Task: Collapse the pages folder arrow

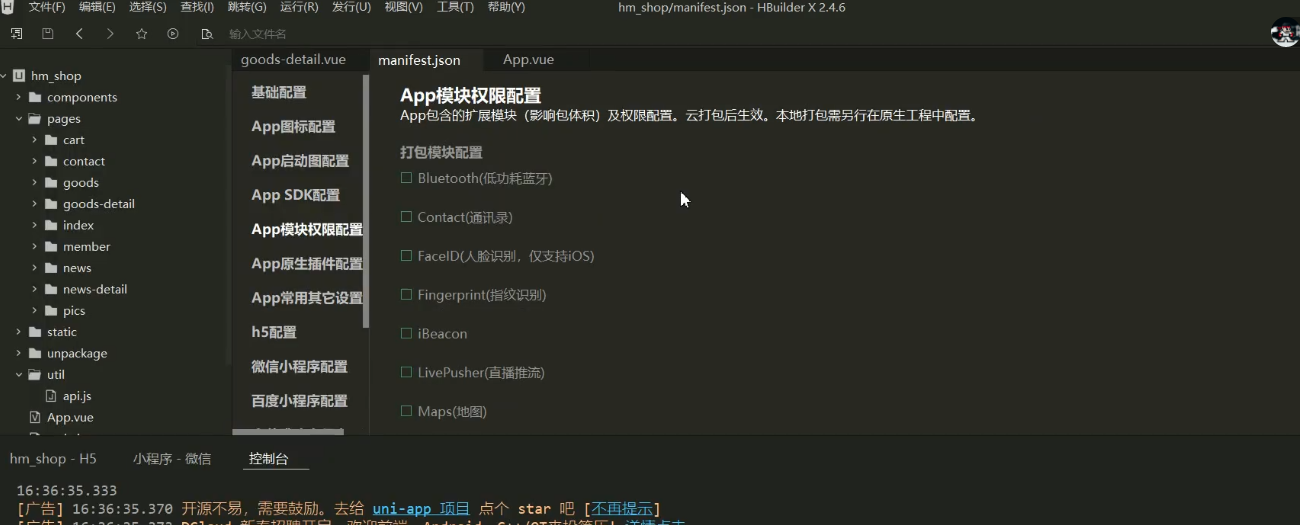Action: tap(19, 119)
